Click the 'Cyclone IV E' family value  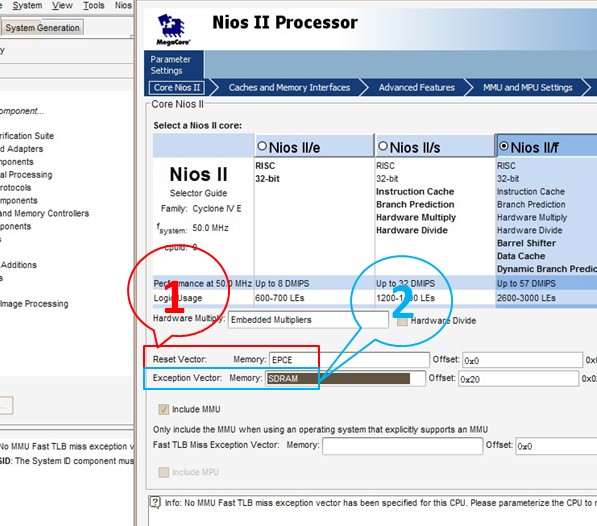(217, 209)
